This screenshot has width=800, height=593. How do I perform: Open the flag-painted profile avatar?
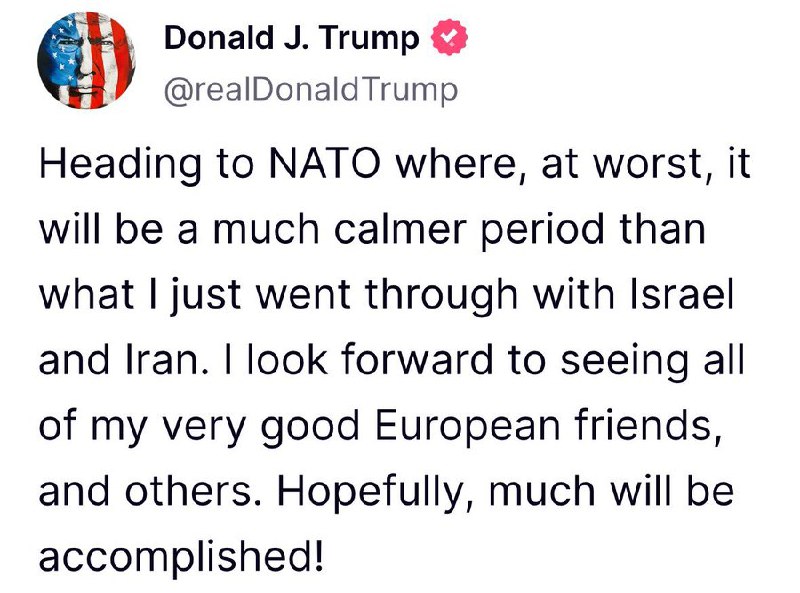coord(86,60)
